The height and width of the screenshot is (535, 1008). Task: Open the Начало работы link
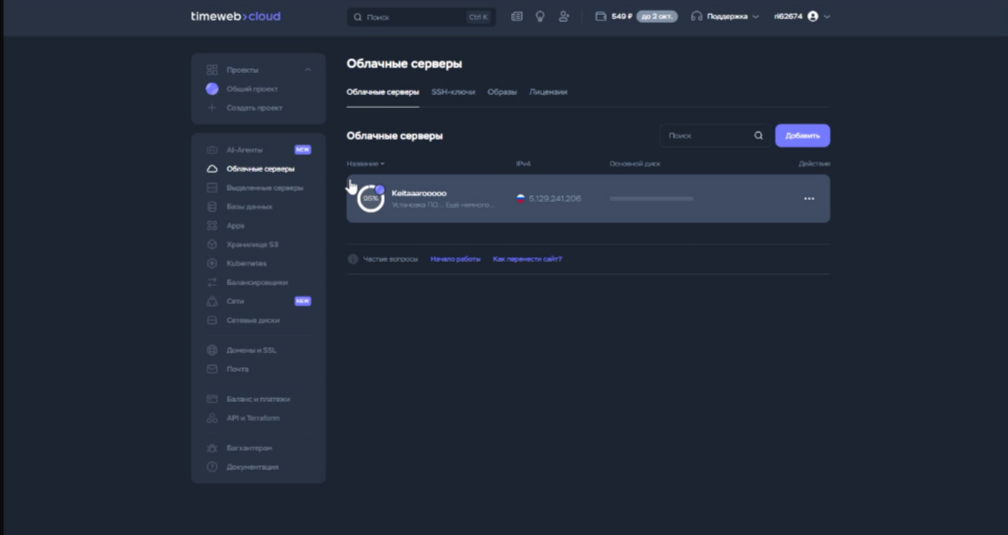pyautogui.click(x=455, y=259)
